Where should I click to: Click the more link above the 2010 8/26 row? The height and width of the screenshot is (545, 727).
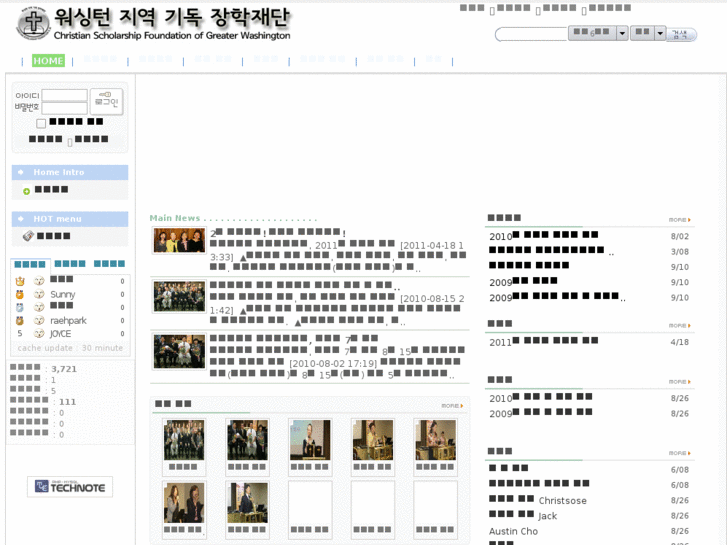point(679,382)
